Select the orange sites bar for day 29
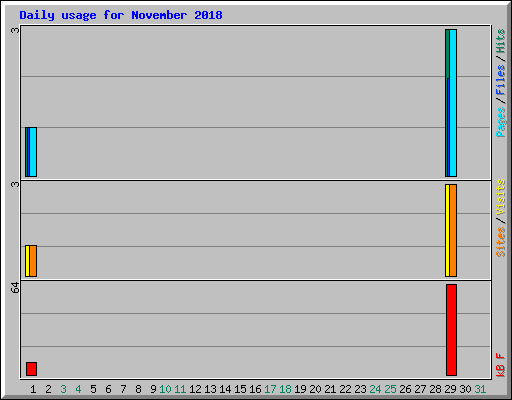Screen dimensions: 512x400 pos(453,230)
